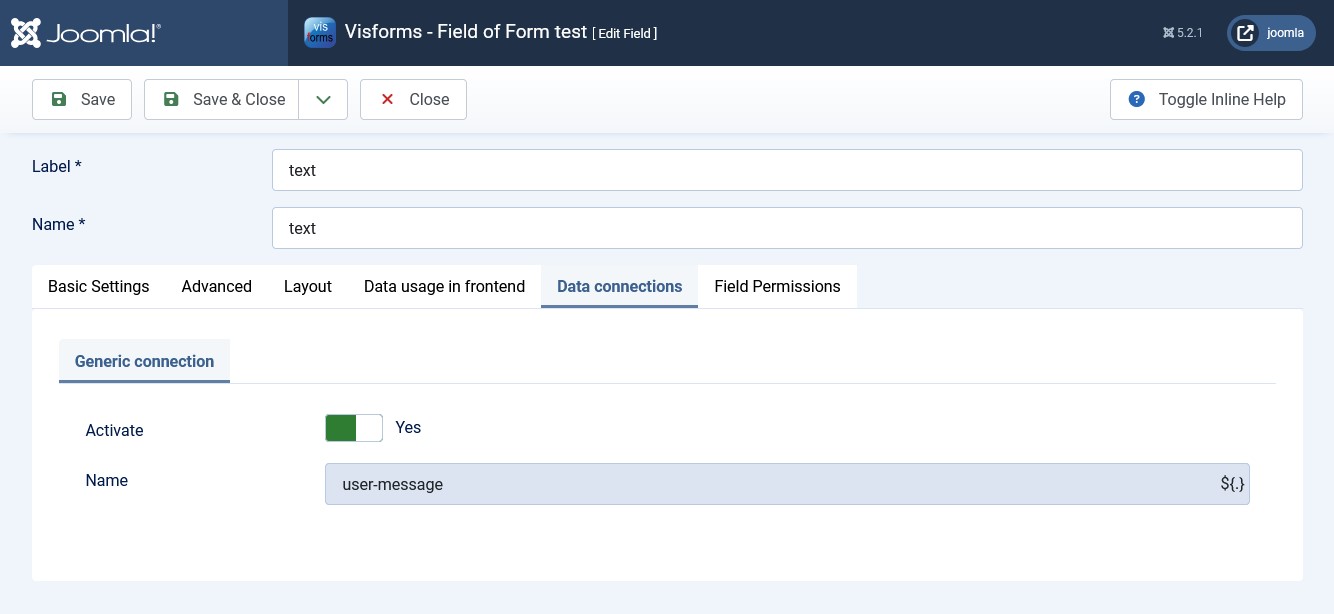Open the joomla site preview button
The width and height of the screenshot is (1334, 614).
(1271, 32)
